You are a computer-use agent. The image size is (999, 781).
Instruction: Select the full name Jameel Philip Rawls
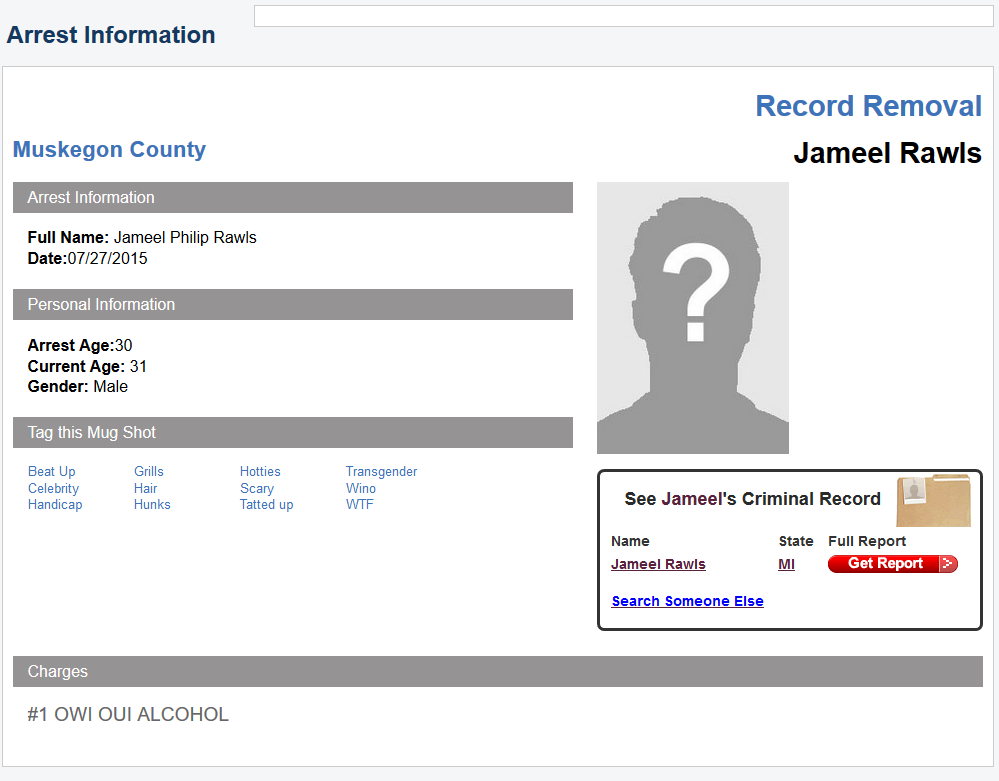[x=185, y=238]
